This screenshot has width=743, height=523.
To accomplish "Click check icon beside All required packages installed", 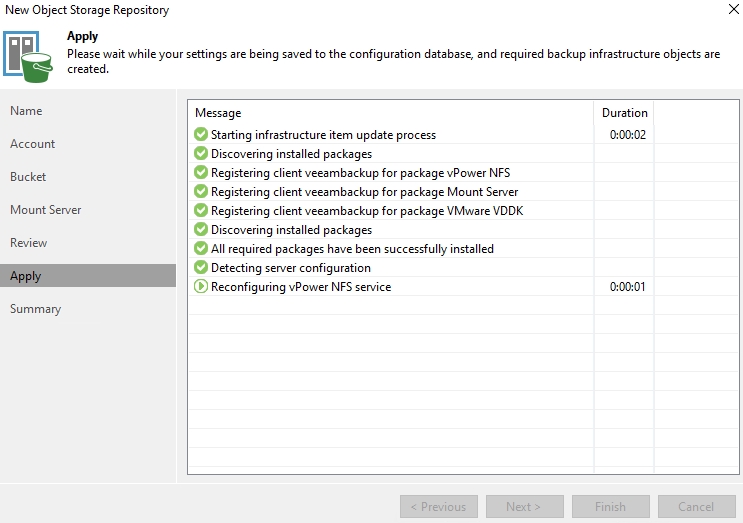I will (201, 249).
